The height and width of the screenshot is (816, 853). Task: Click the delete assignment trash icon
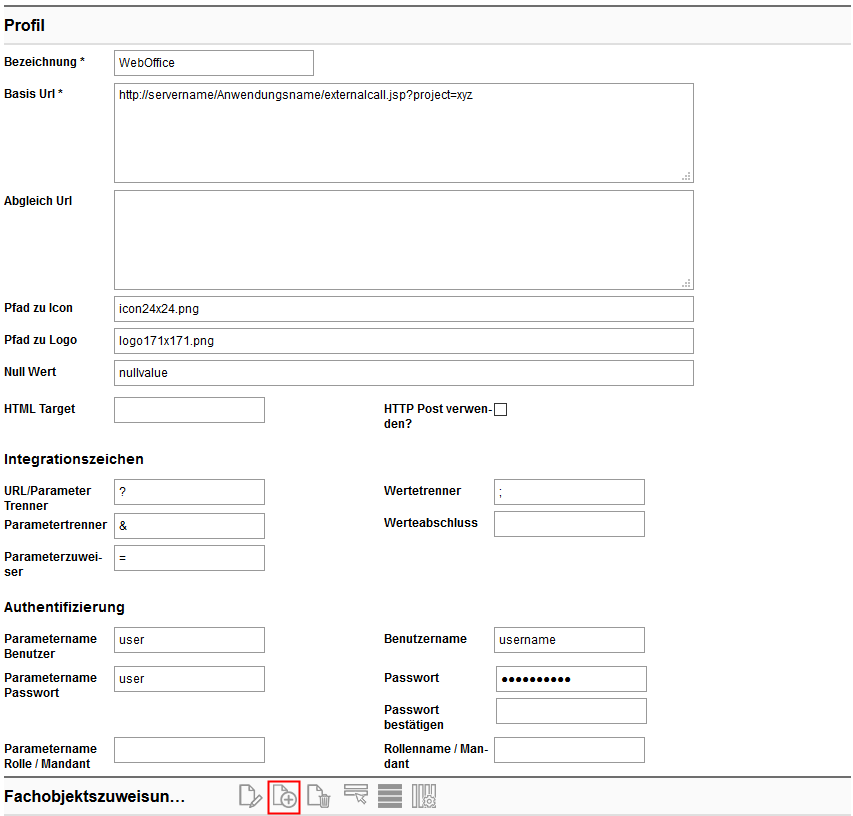coord(318,796)
